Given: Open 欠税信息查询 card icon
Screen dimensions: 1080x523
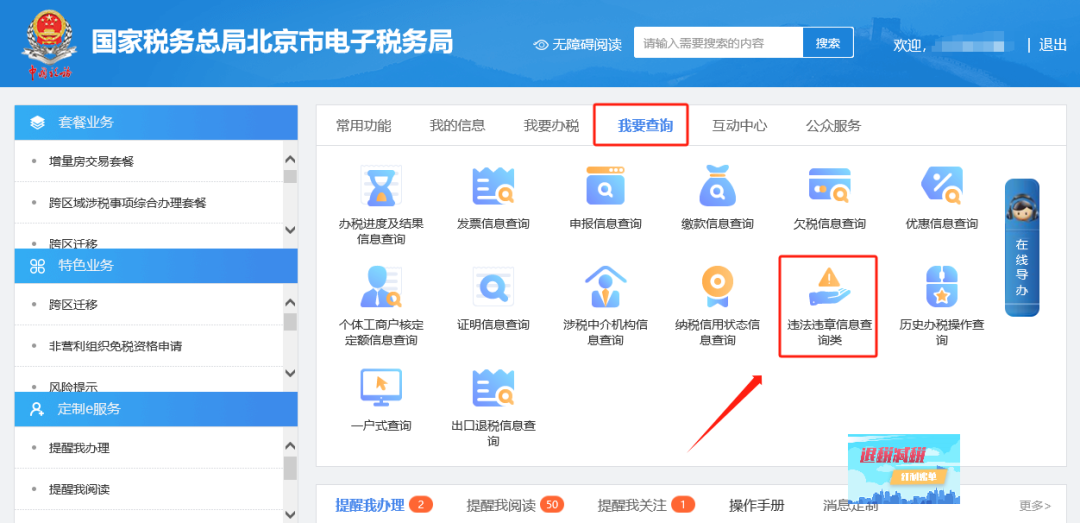Looking at the screenshot, I should 829,186.
